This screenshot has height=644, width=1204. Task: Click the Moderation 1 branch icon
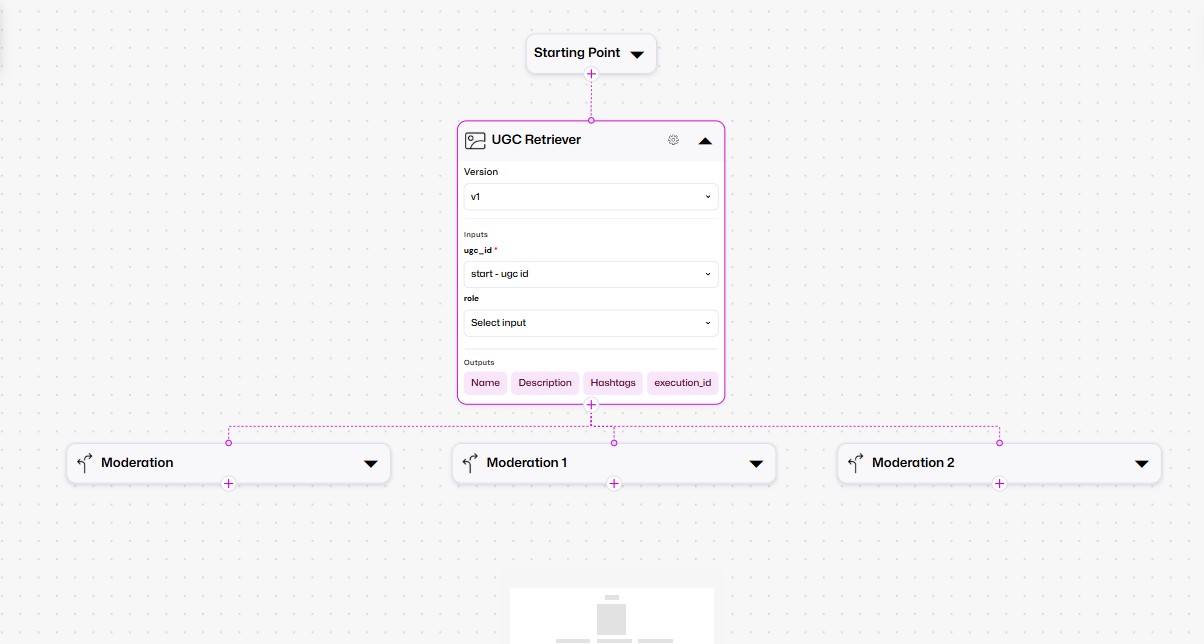coord(469,463)
